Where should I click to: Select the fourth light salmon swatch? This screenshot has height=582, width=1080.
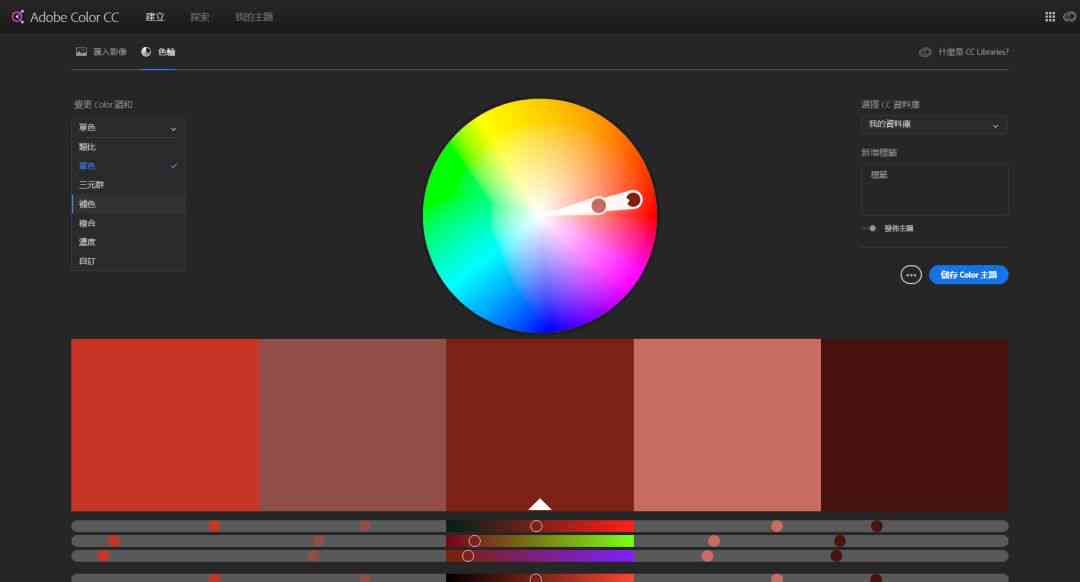[x=727, y=425]
